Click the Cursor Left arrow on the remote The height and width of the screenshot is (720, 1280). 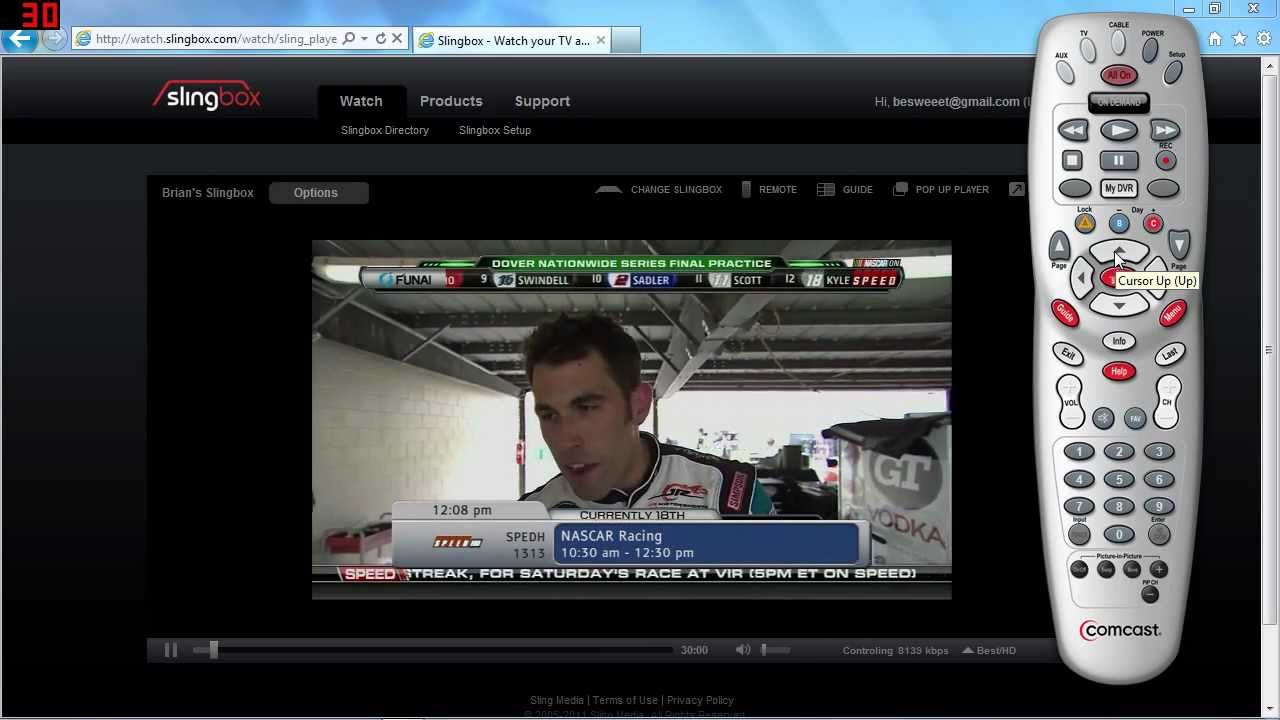[x=1081, y=279]
